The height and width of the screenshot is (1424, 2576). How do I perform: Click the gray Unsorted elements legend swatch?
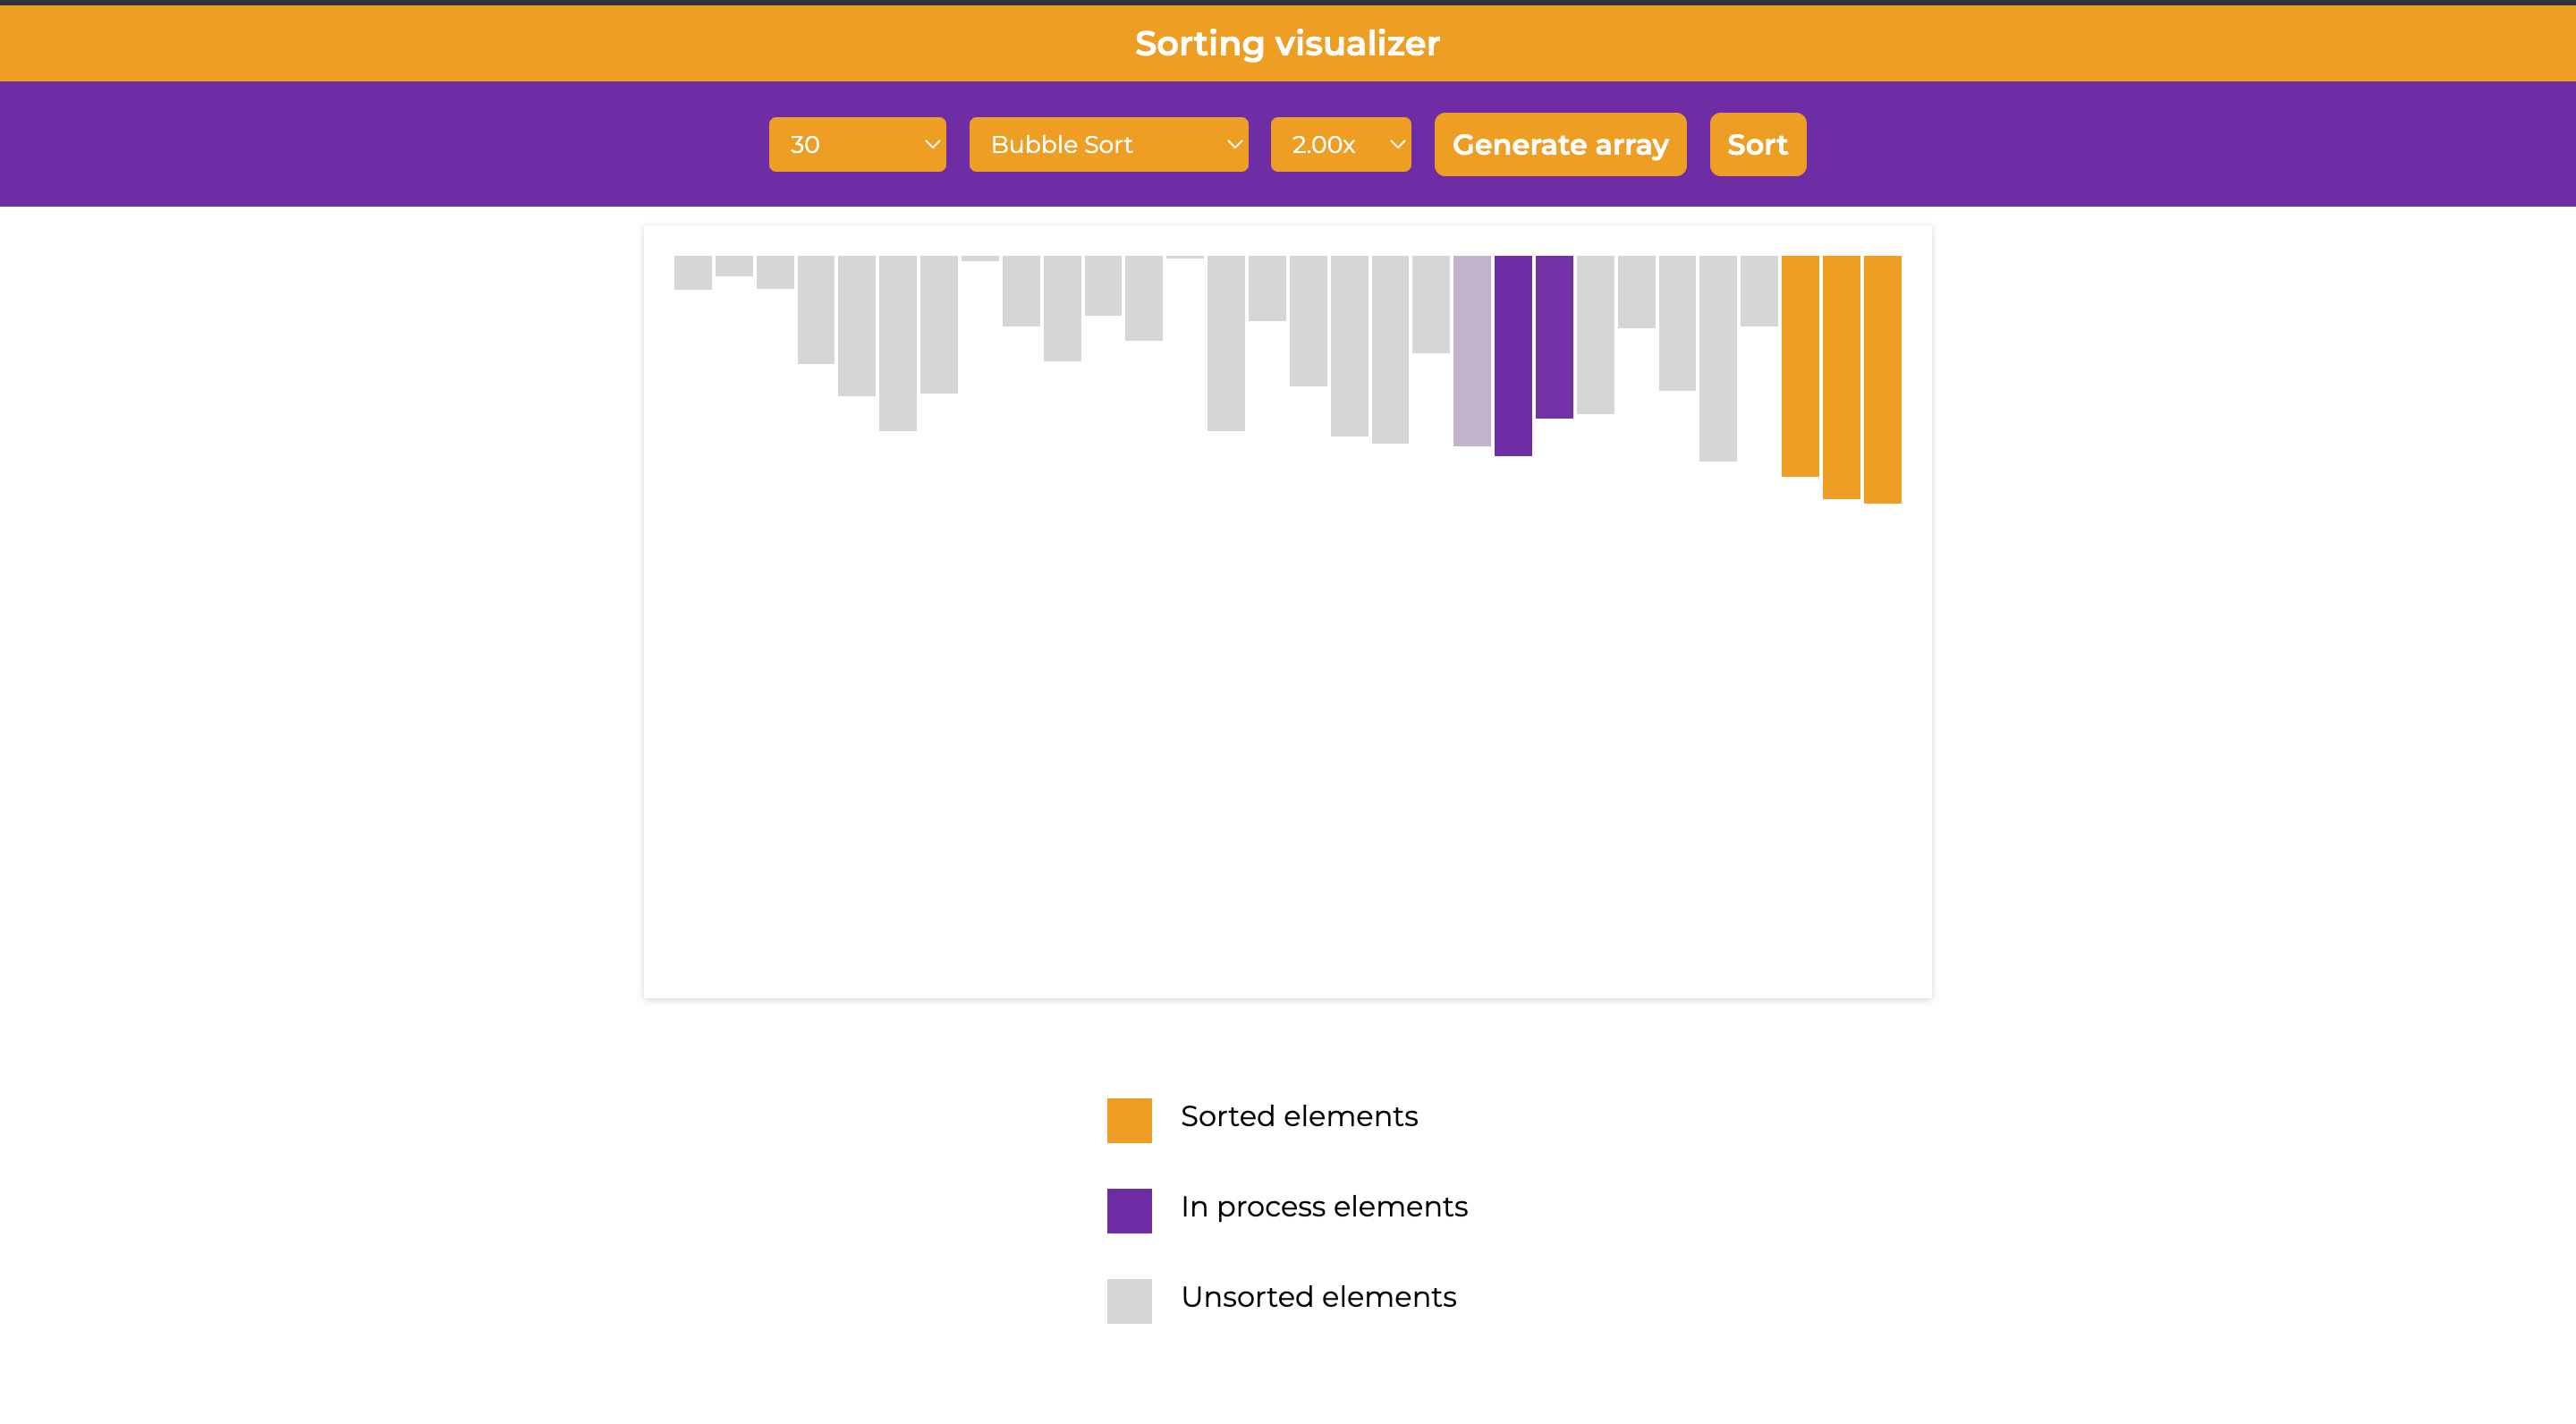[1129, 1301]
